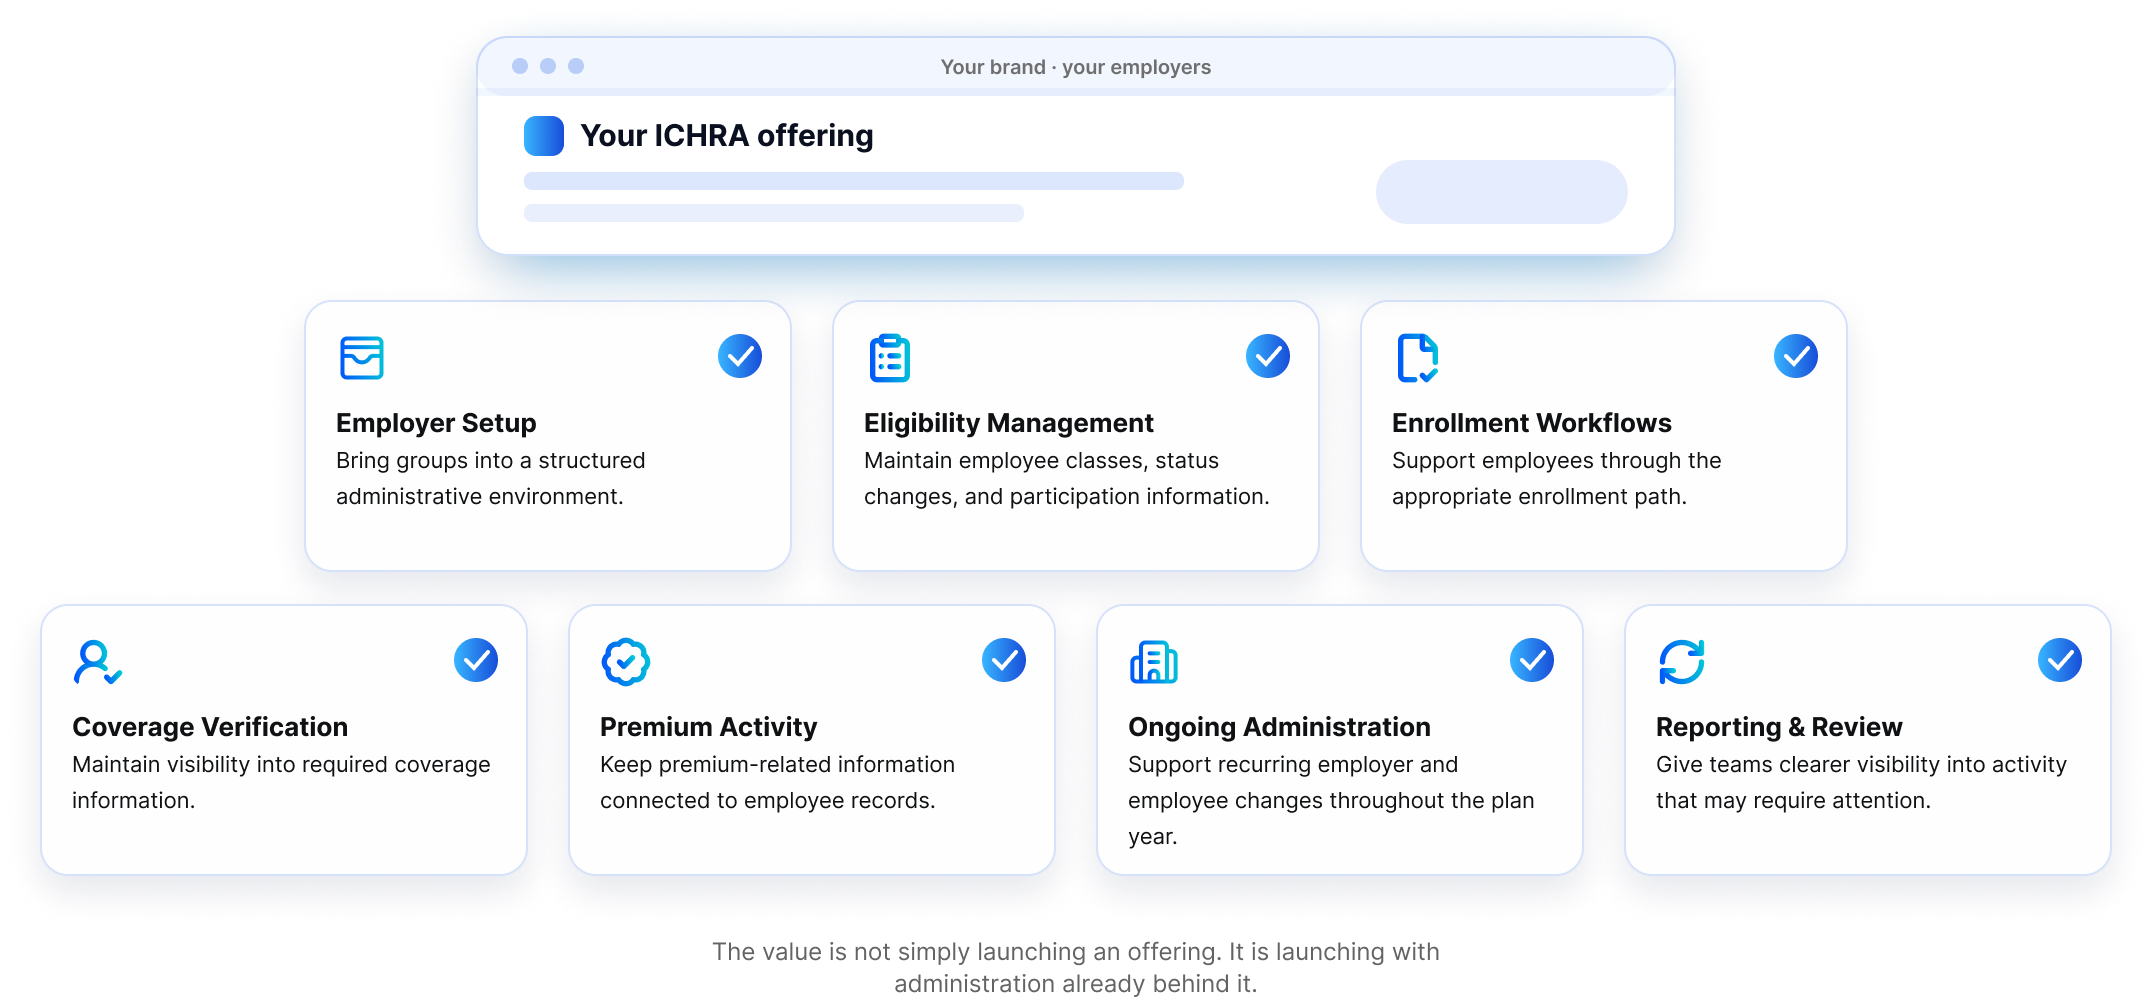Click 'Support employees through the appropriate enrollment path' text
This screenshot has width=2152, height=1005.
pos(1557,479)
